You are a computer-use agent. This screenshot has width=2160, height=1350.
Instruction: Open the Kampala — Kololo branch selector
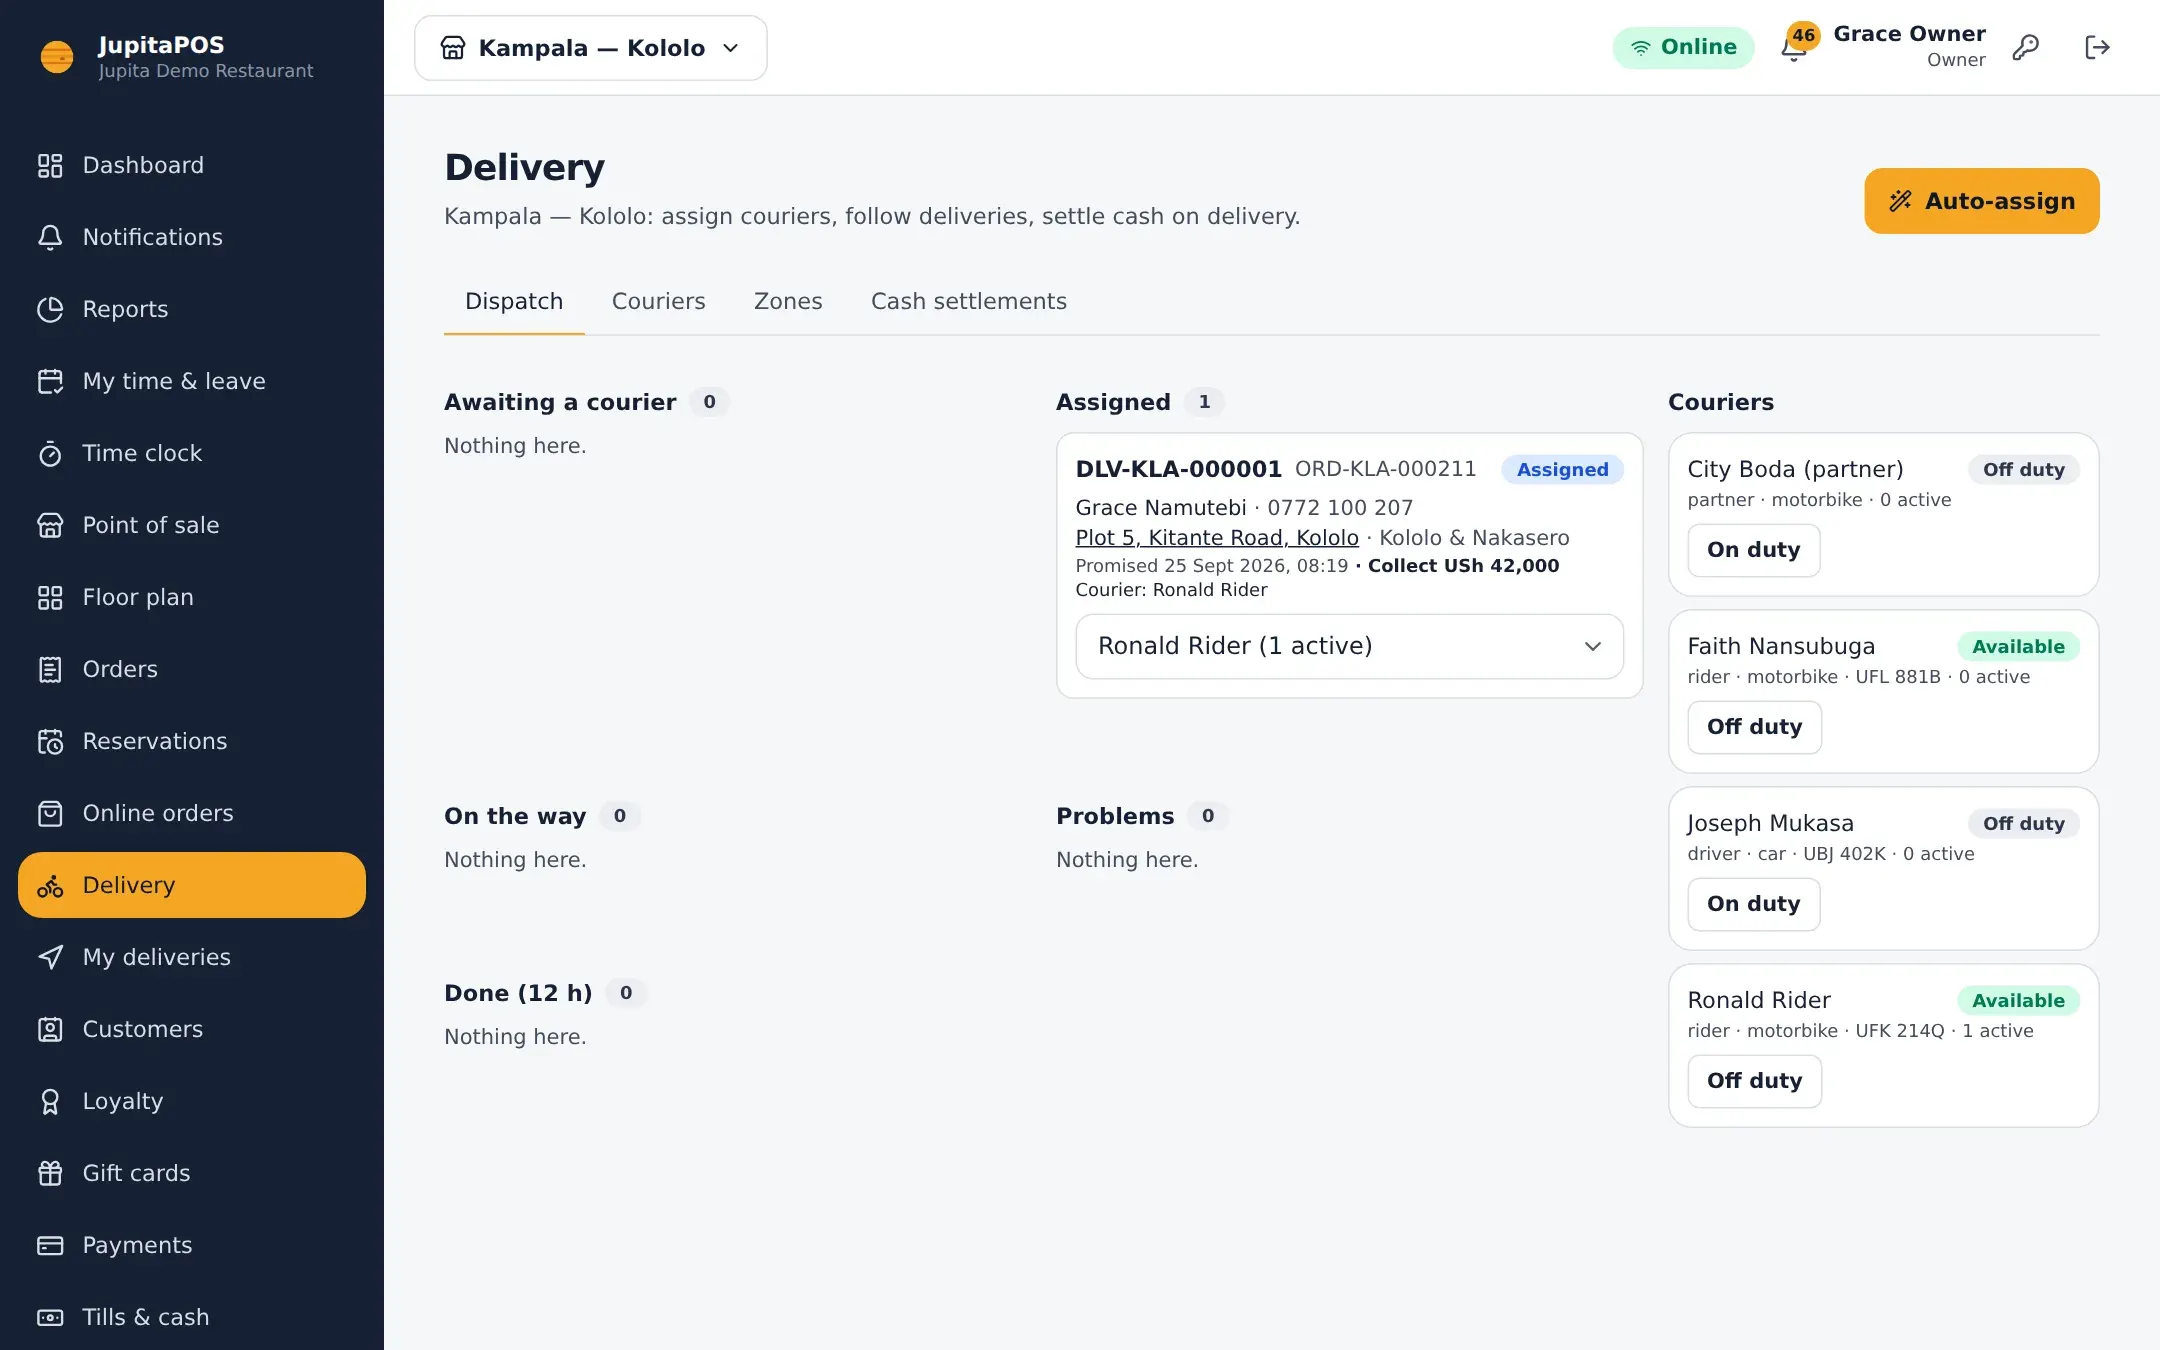click(x=590, y=48)
